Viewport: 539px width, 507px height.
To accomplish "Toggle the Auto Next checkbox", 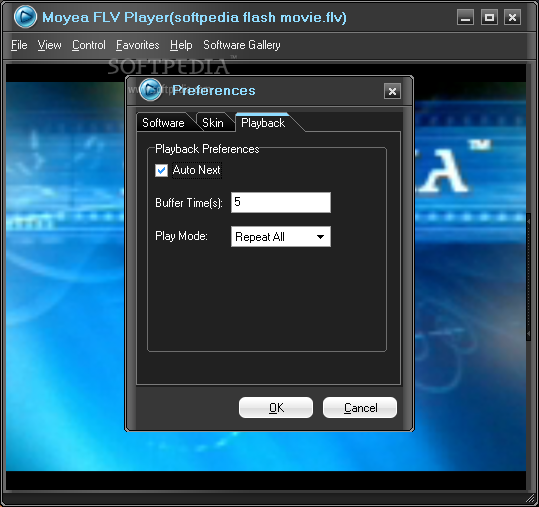I will coord(161,170).
